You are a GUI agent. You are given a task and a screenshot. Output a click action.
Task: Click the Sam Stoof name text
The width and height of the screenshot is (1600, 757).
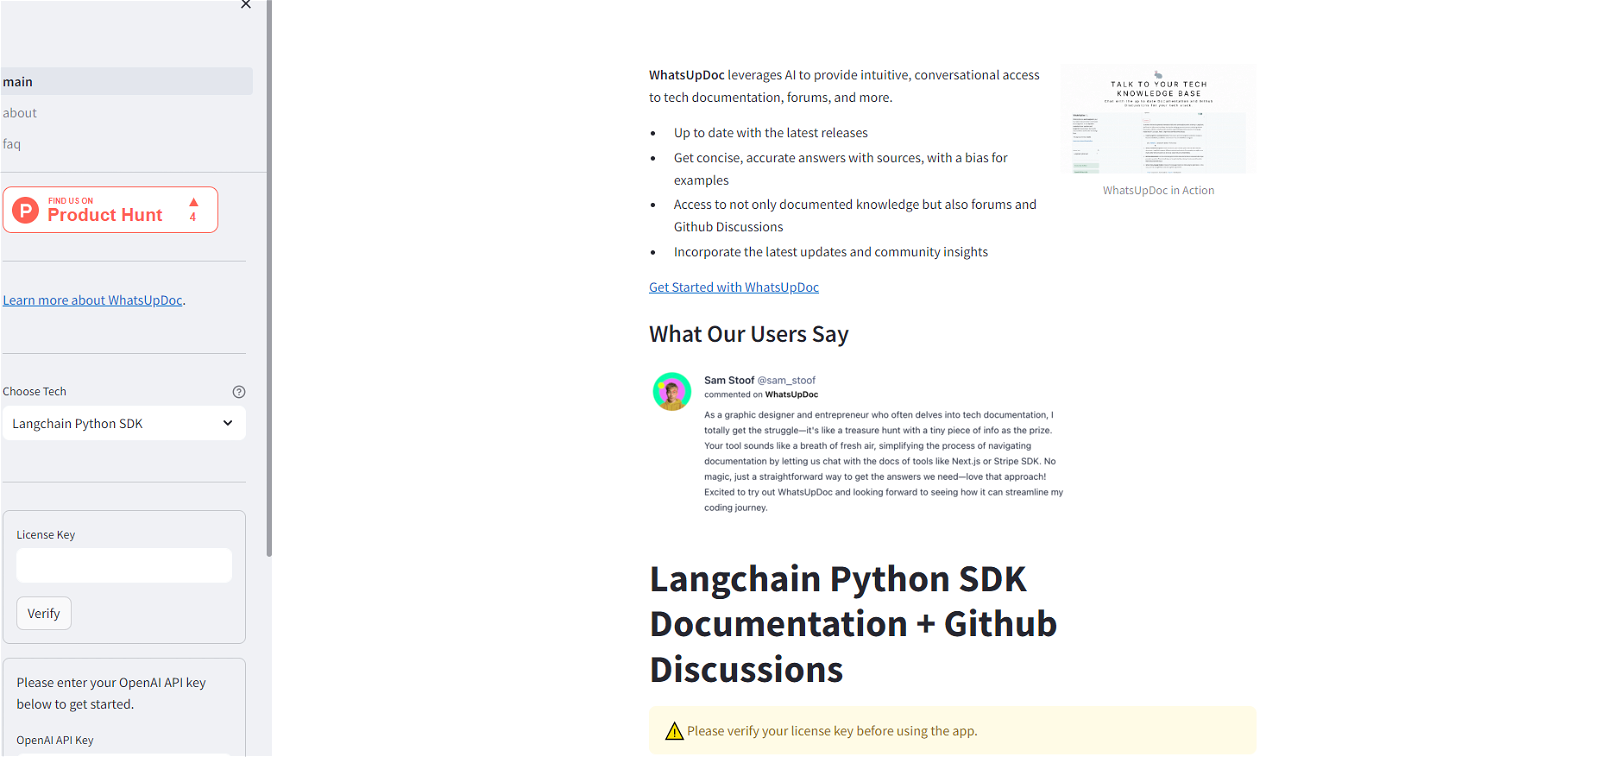pos(729,380)
